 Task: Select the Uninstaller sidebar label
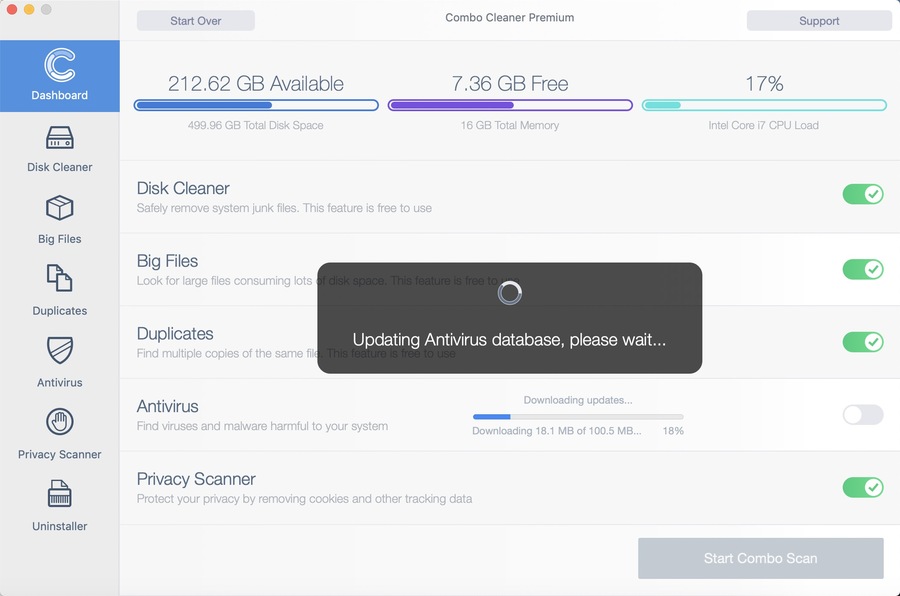pos(60,526)
